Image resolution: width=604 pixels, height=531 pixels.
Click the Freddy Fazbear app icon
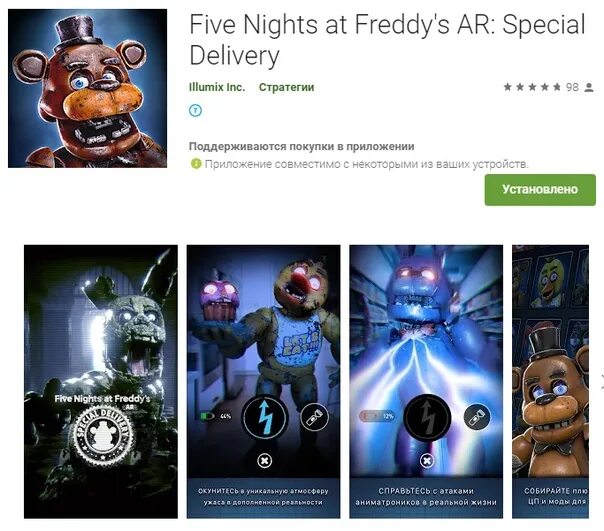[87, 89]
